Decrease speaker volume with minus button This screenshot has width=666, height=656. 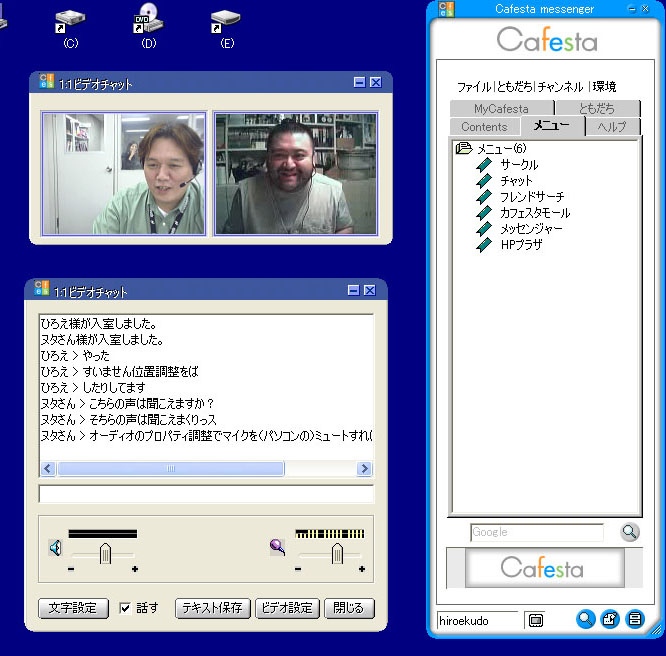coord(71,569)
